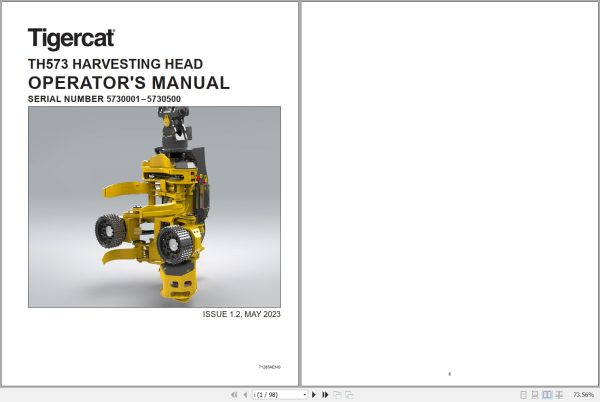Click the small document code on the cover
600x402 pixels.
269,367
